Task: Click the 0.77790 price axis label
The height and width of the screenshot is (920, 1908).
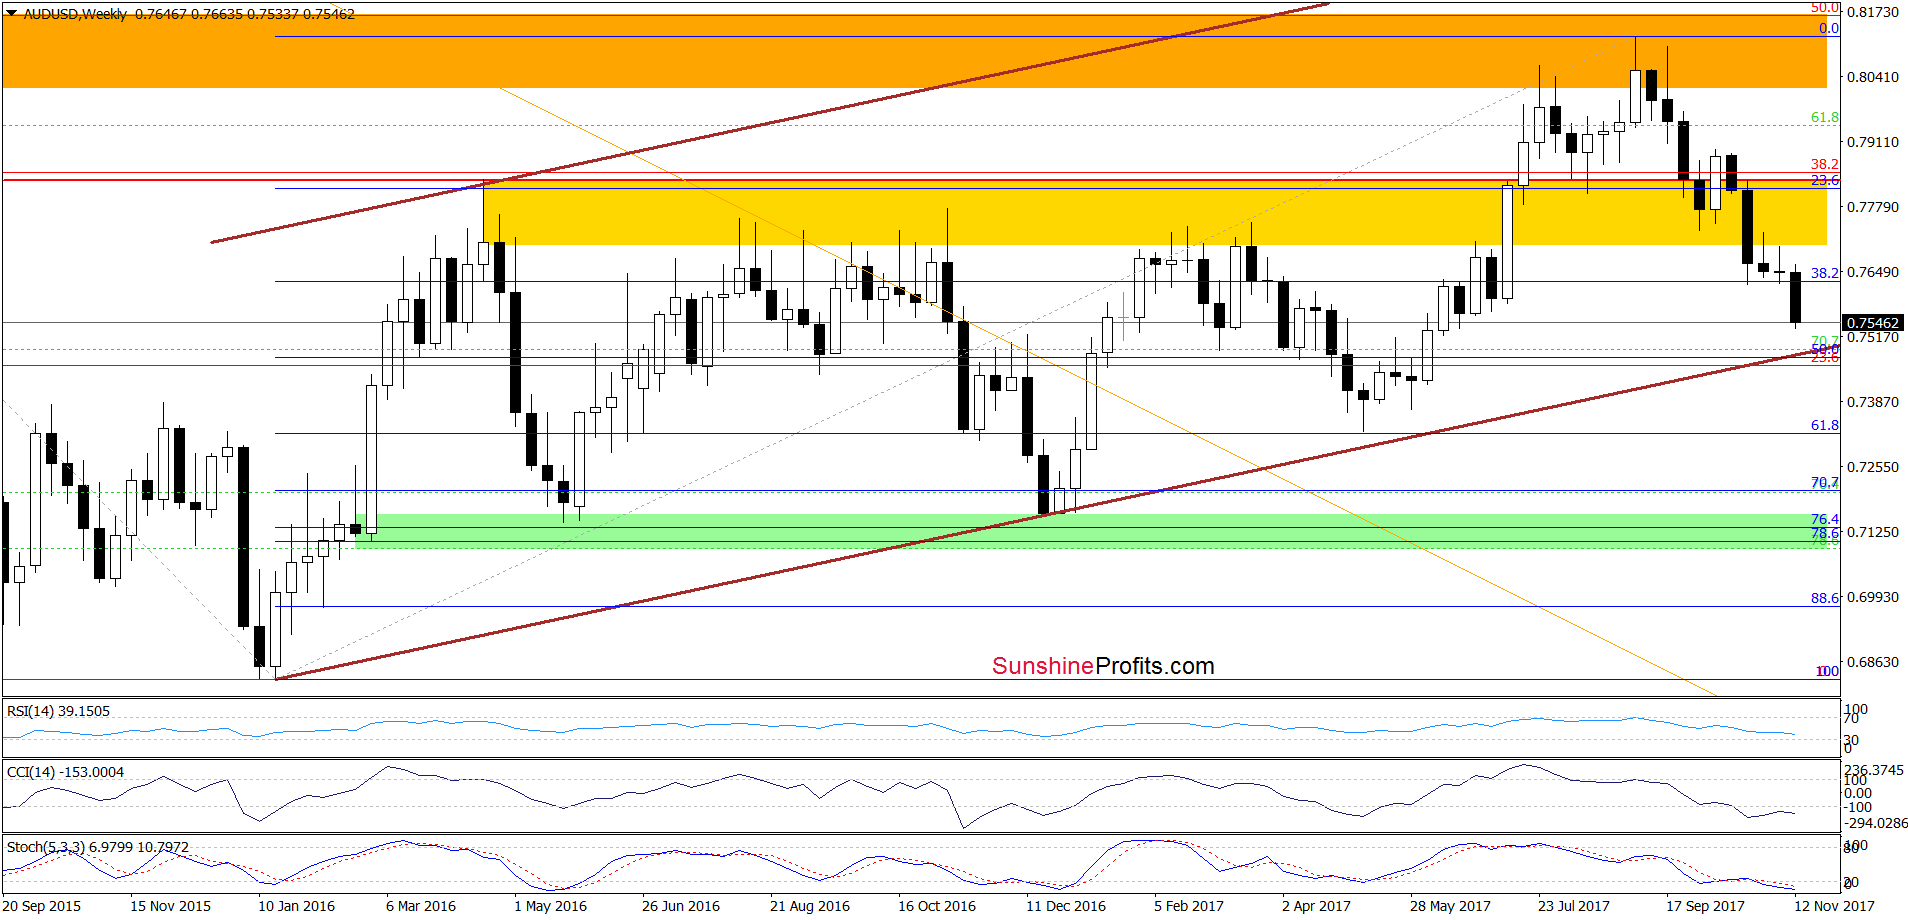Action: [x=1873, y=207]
